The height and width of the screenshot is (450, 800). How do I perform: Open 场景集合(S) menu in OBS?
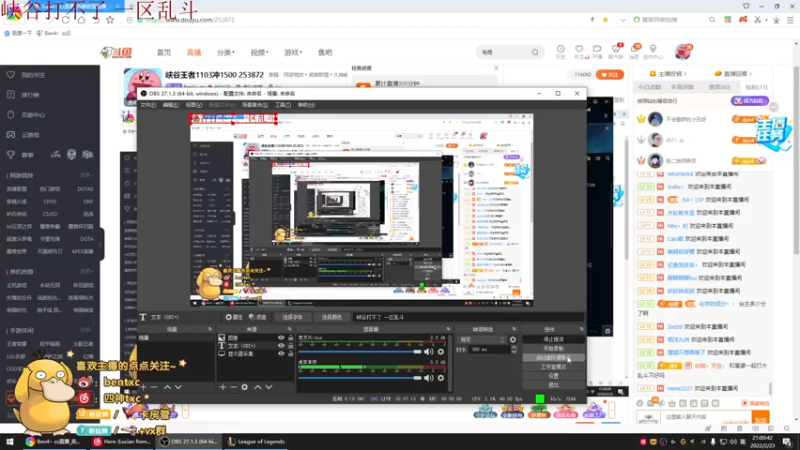point(255,105)
